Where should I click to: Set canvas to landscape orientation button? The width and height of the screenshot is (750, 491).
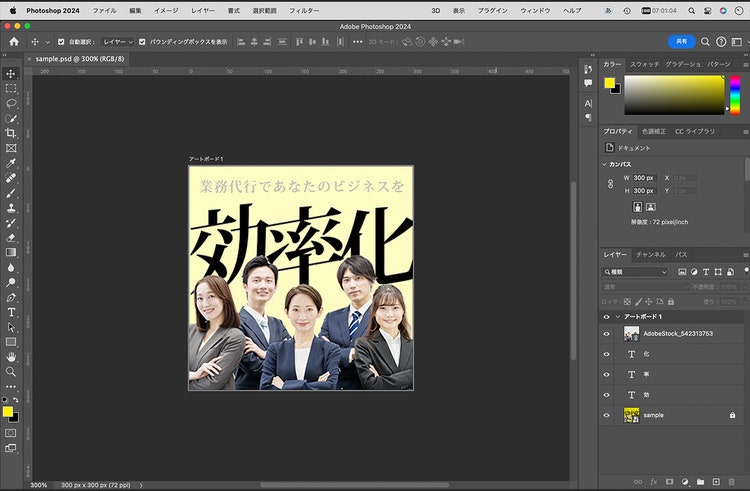pos(651,207)
